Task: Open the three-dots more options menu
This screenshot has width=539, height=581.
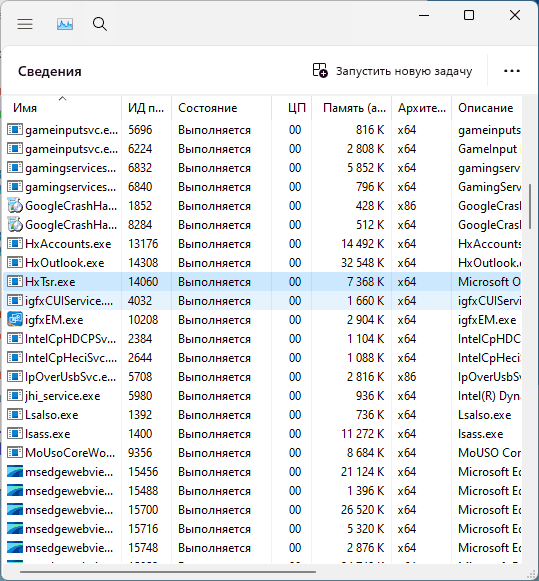Action: pyautogui.click(x=512, y=71)
